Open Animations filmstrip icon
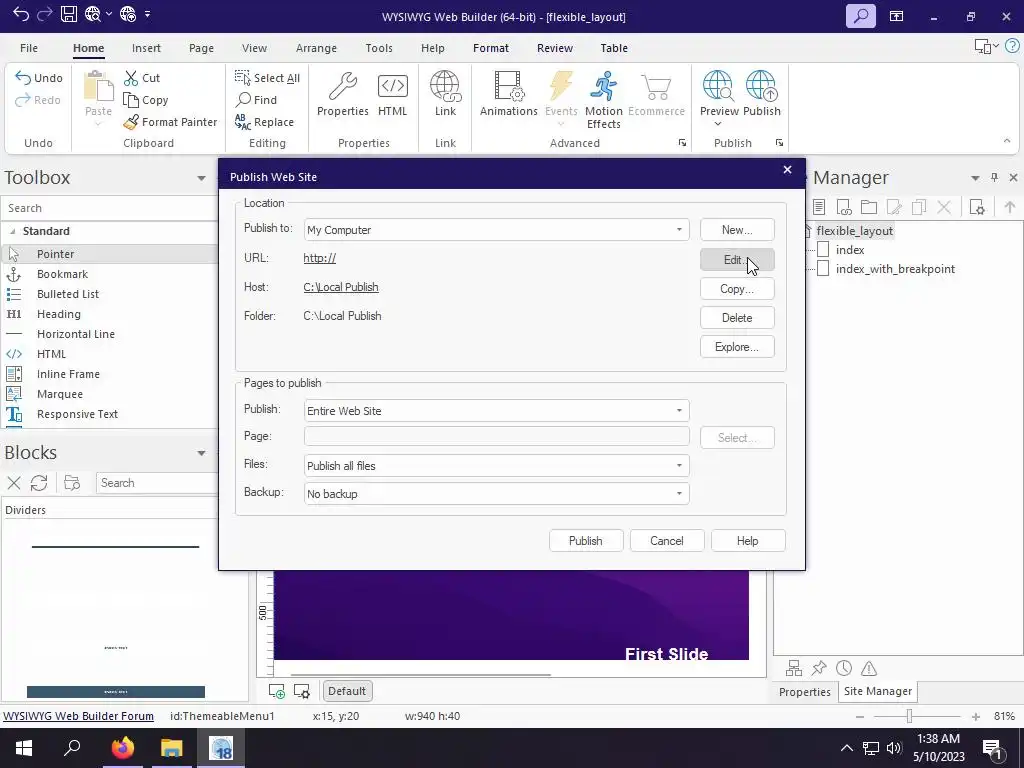The height and width of the screenshot is (768, 1024). [509, 95]
